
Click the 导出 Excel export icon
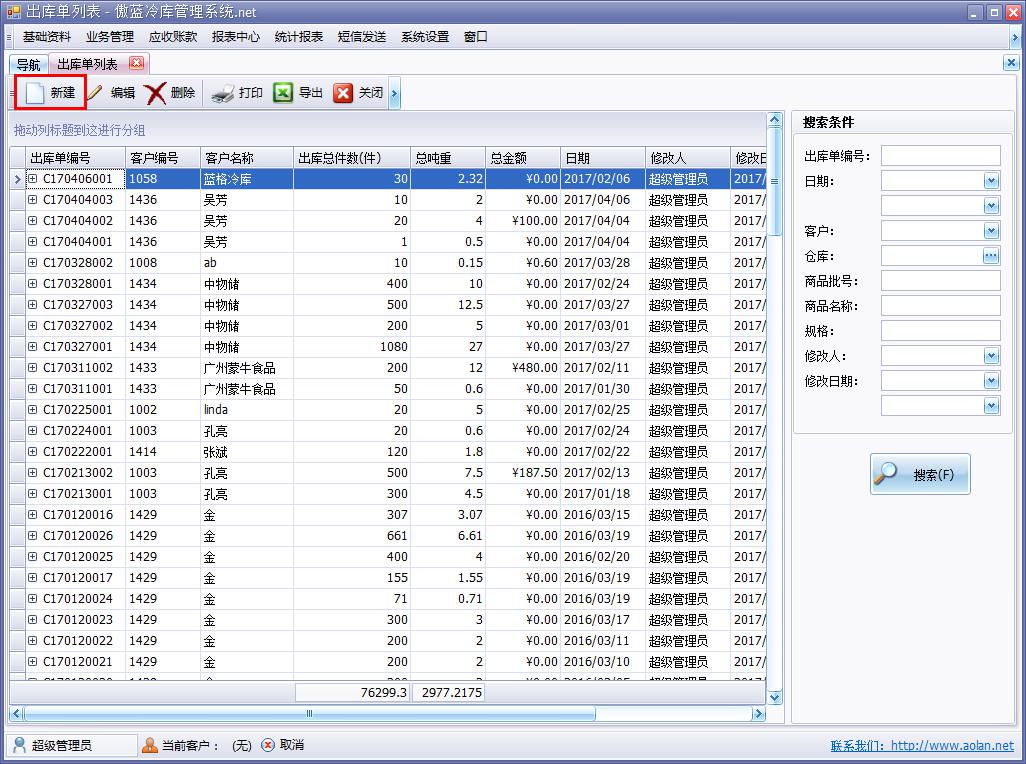(x=283, y=93)
